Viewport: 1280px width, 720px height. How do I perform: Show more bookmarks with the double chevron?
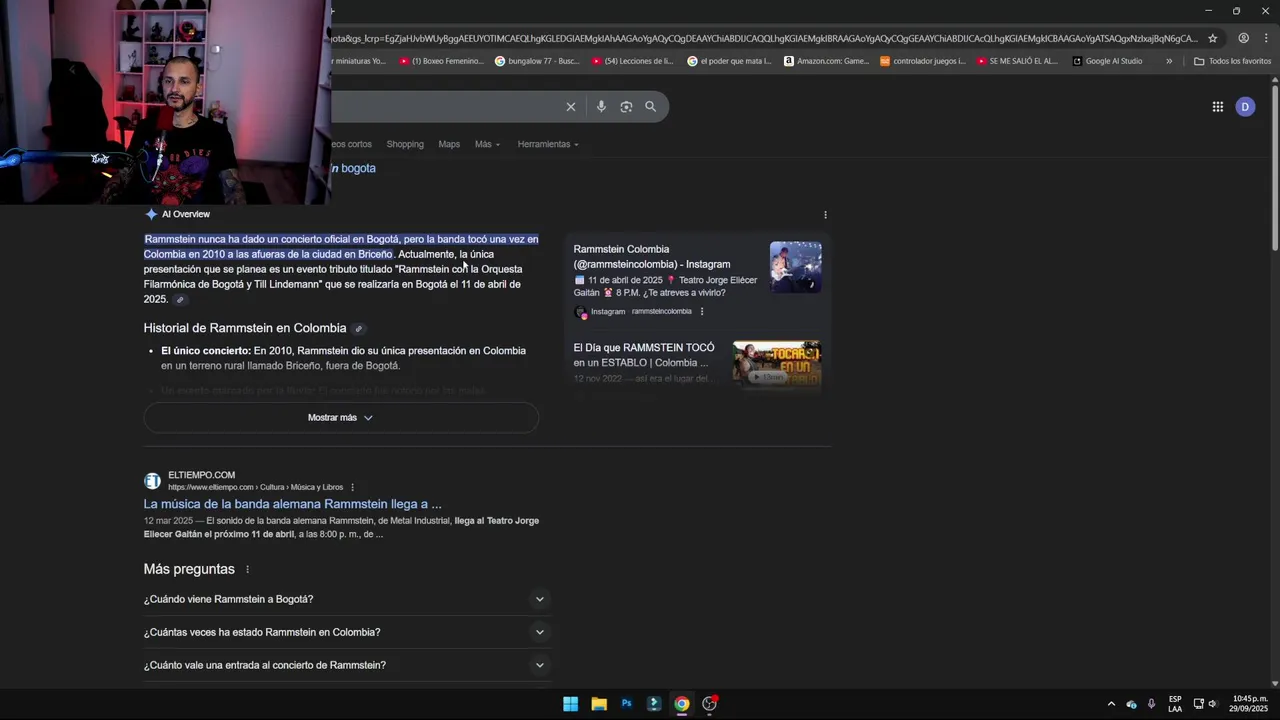(x=1169, y=61)
